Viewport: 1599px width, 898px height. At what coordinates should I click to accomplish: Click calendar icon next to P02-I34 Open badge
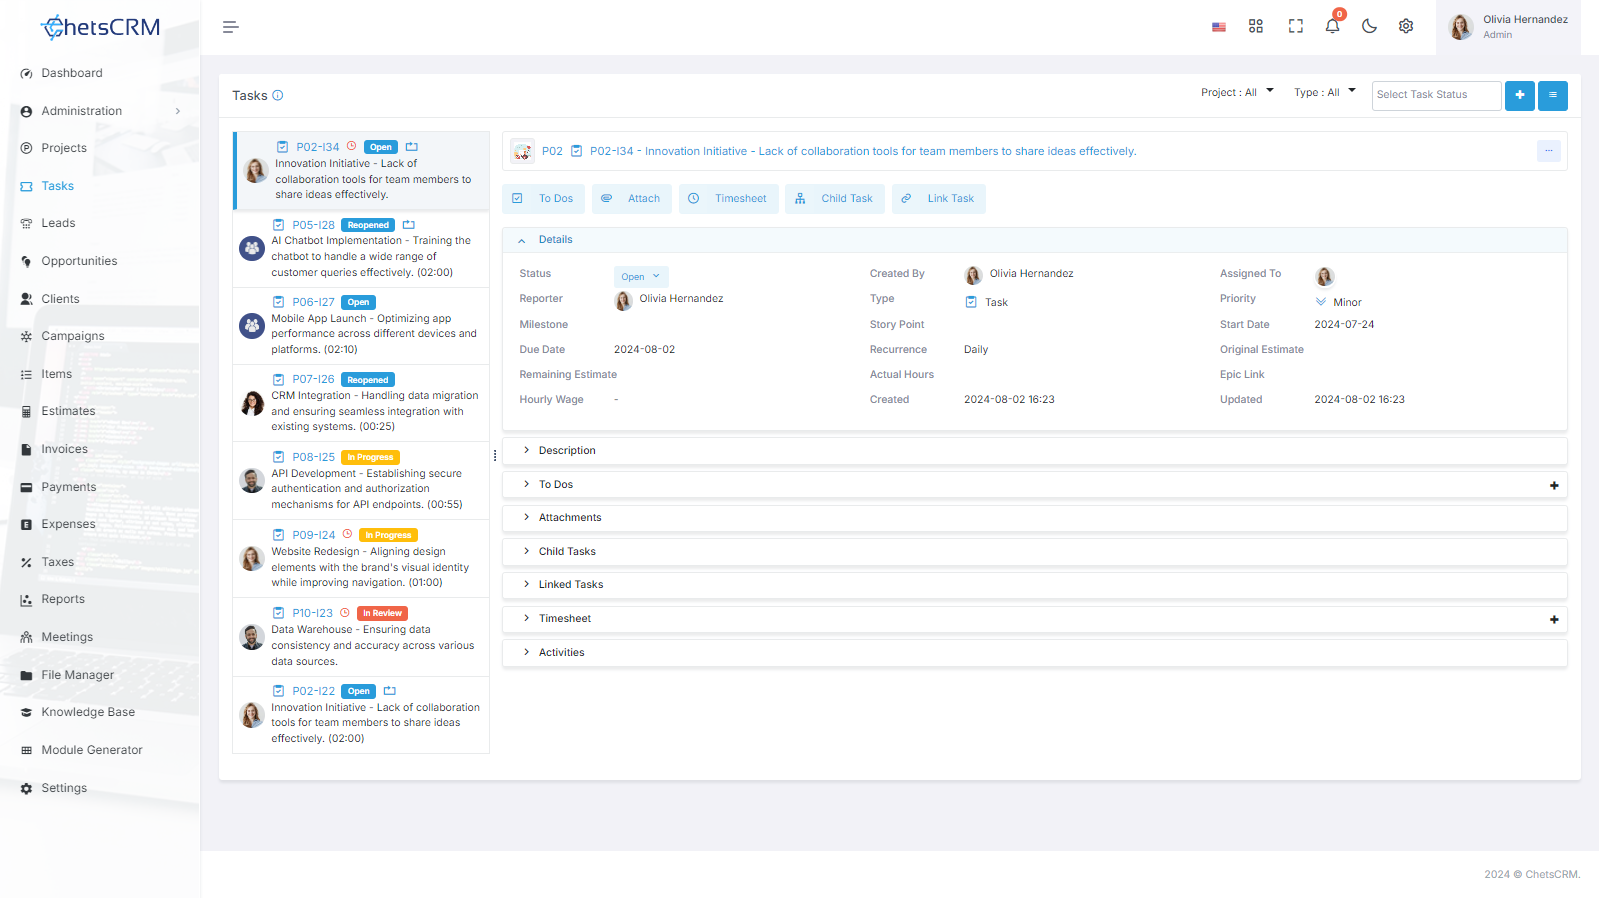(411, 147)
